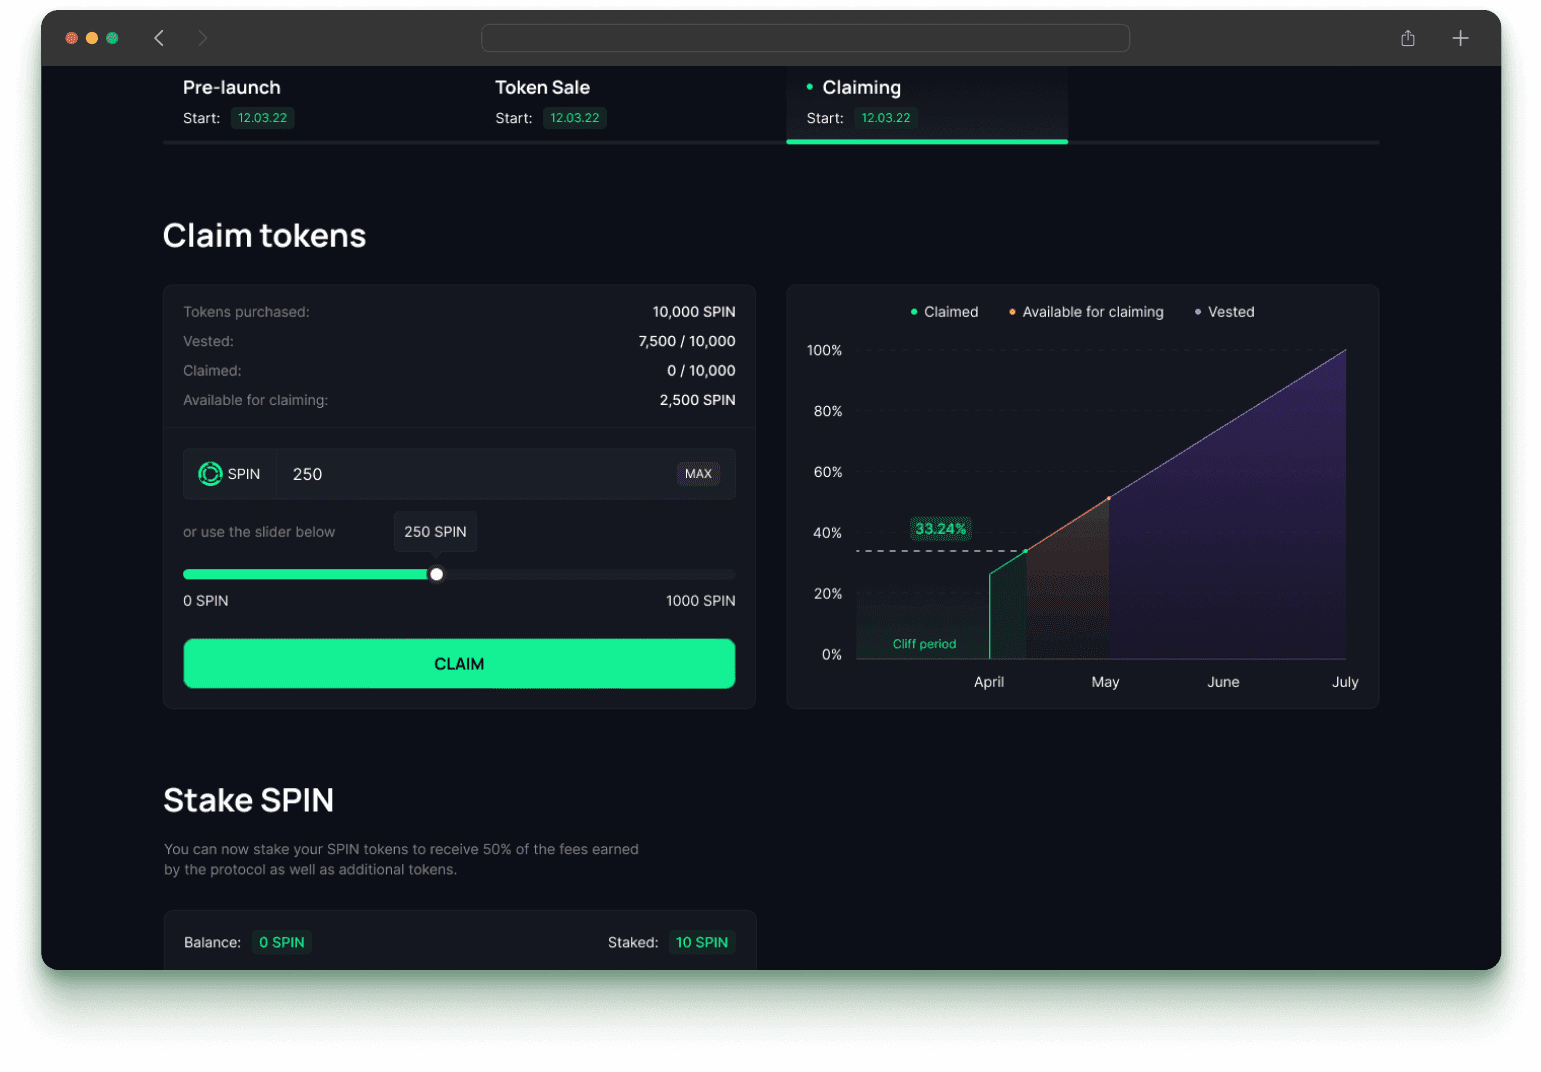Click the unfilled slider track toward 1000 SPIN

click(x=590, y=574)
